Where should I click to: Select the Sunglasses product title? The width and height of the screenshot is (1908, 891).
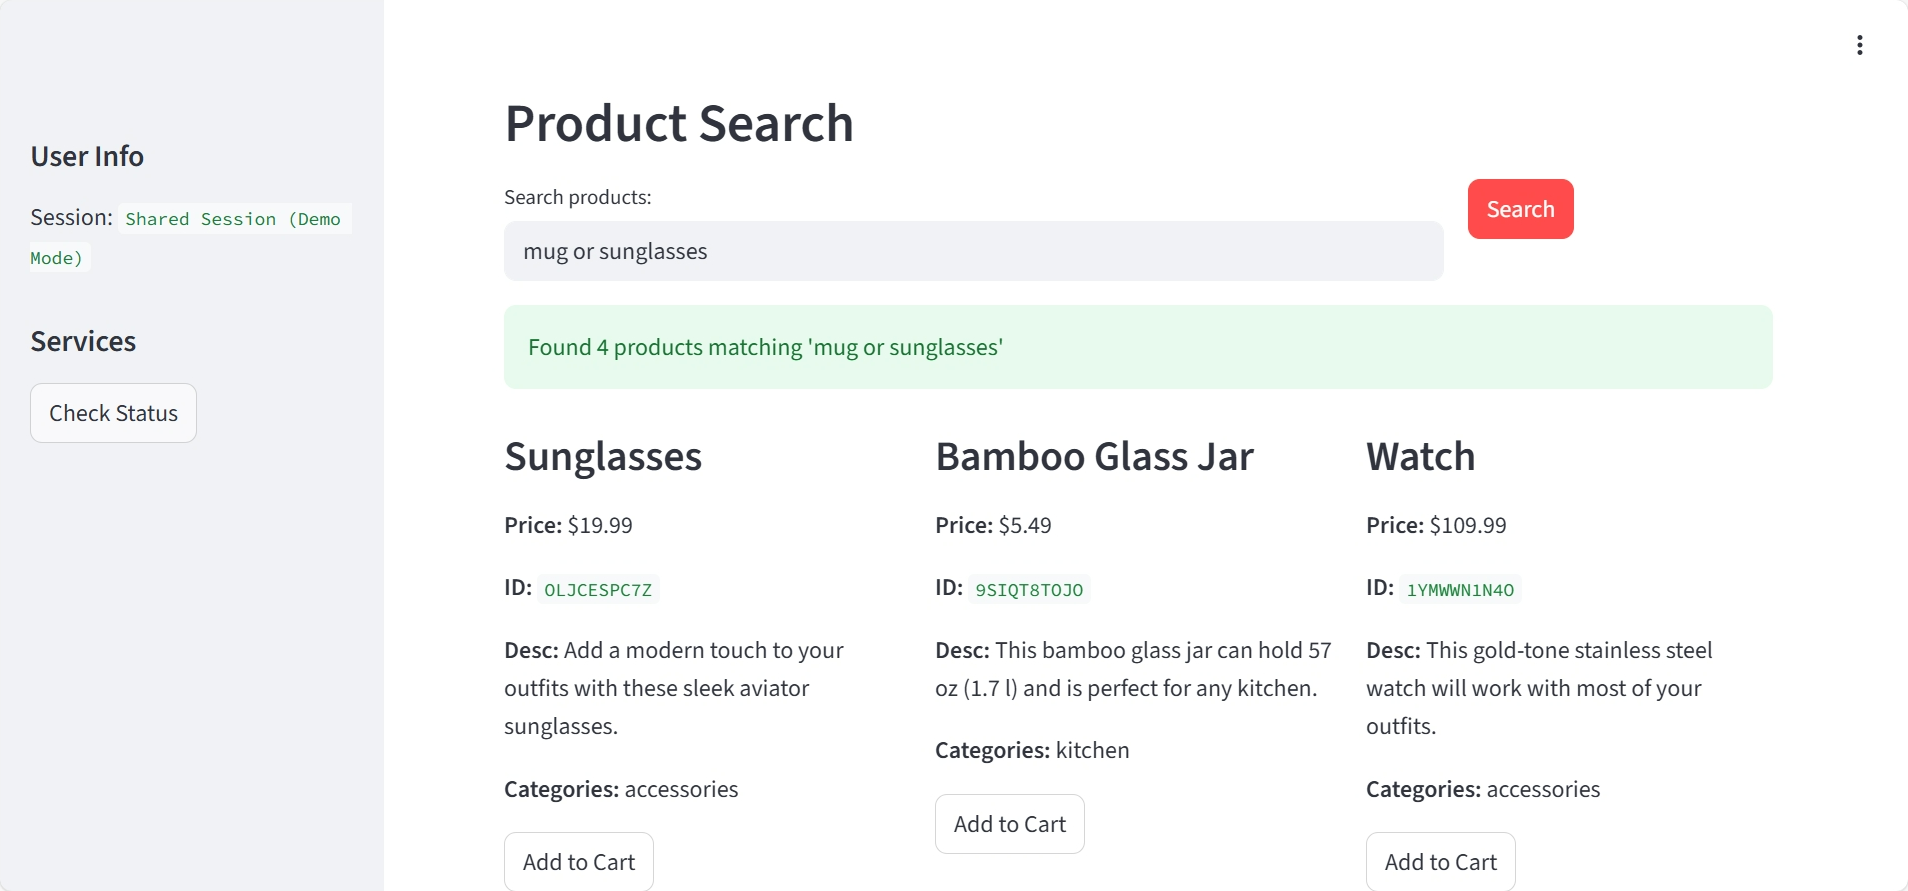[603, 457]
